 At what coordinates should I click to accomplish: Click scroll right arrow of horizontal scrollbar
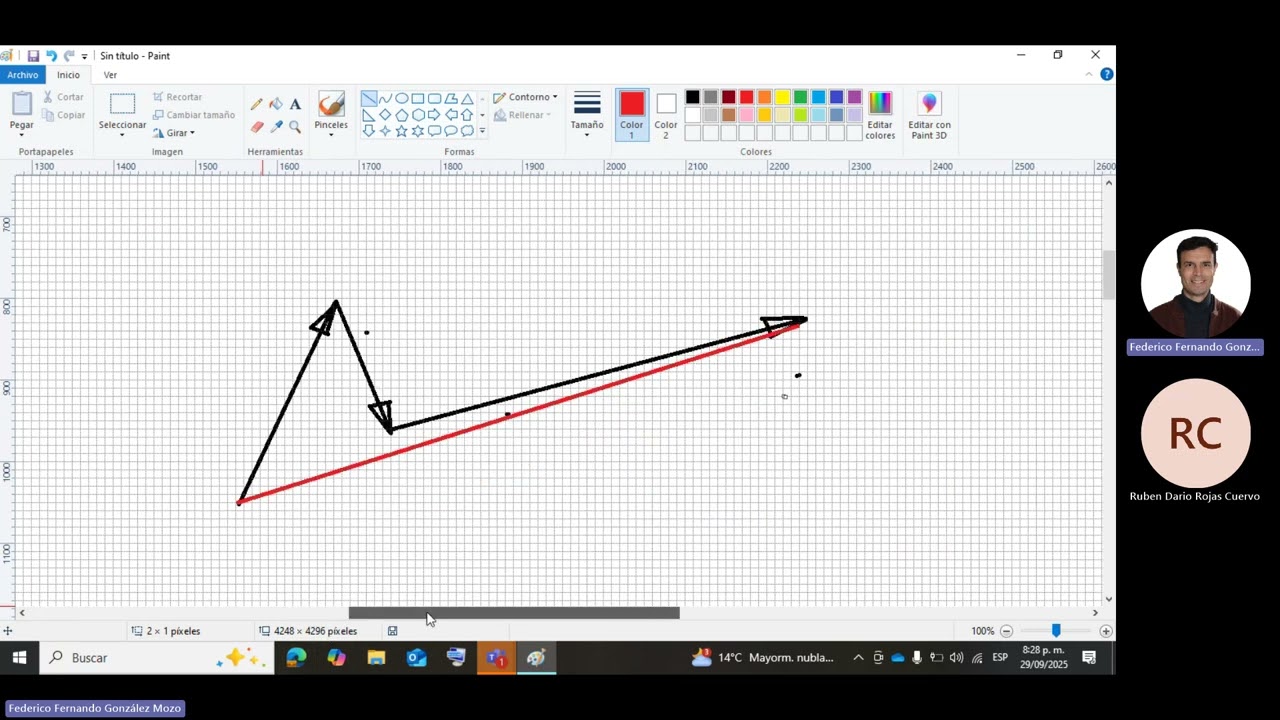pos(1095,613)
